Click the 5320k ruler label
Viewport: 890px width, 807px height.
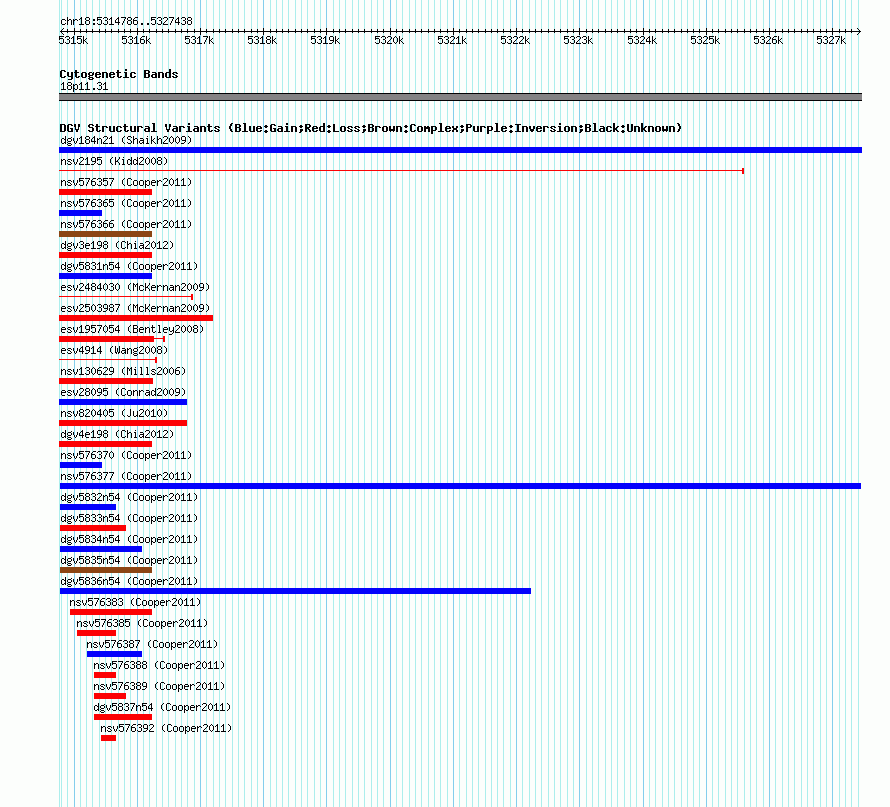[x=389, y=40]
